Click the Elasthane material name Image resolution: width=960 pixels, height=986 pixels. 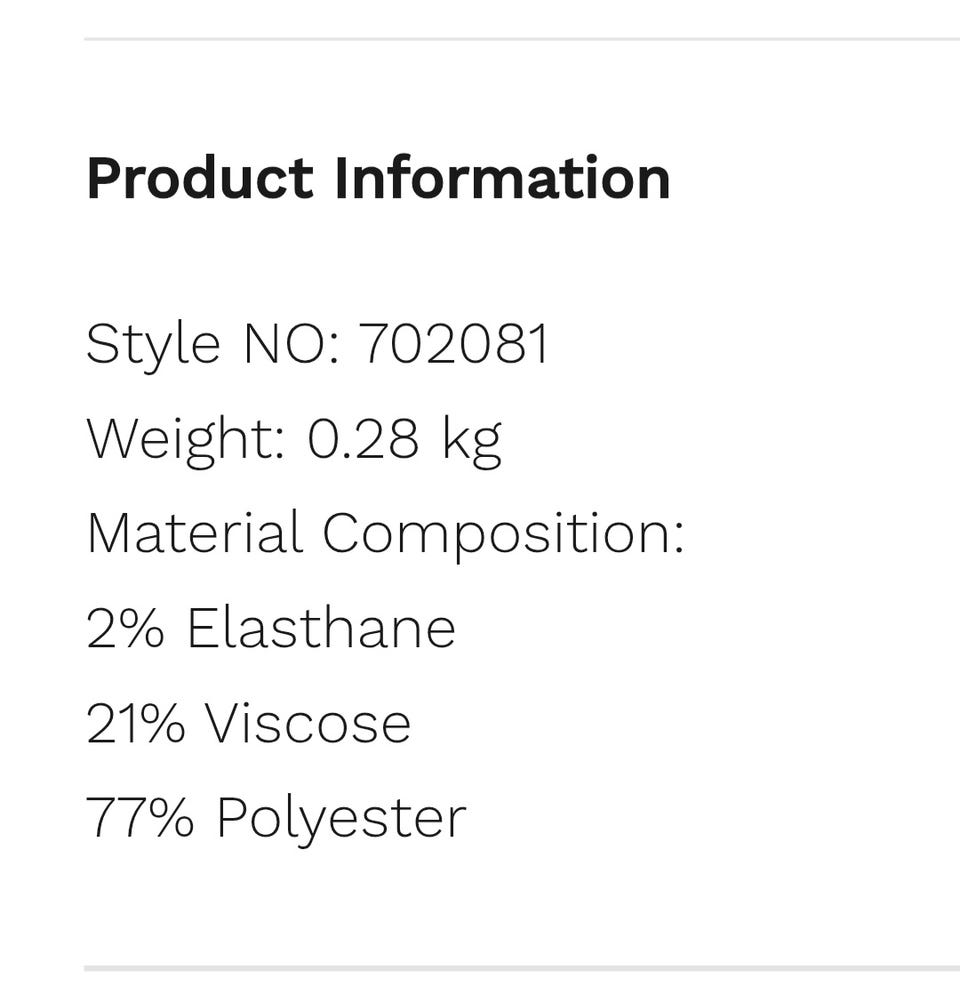pos(321,627)
